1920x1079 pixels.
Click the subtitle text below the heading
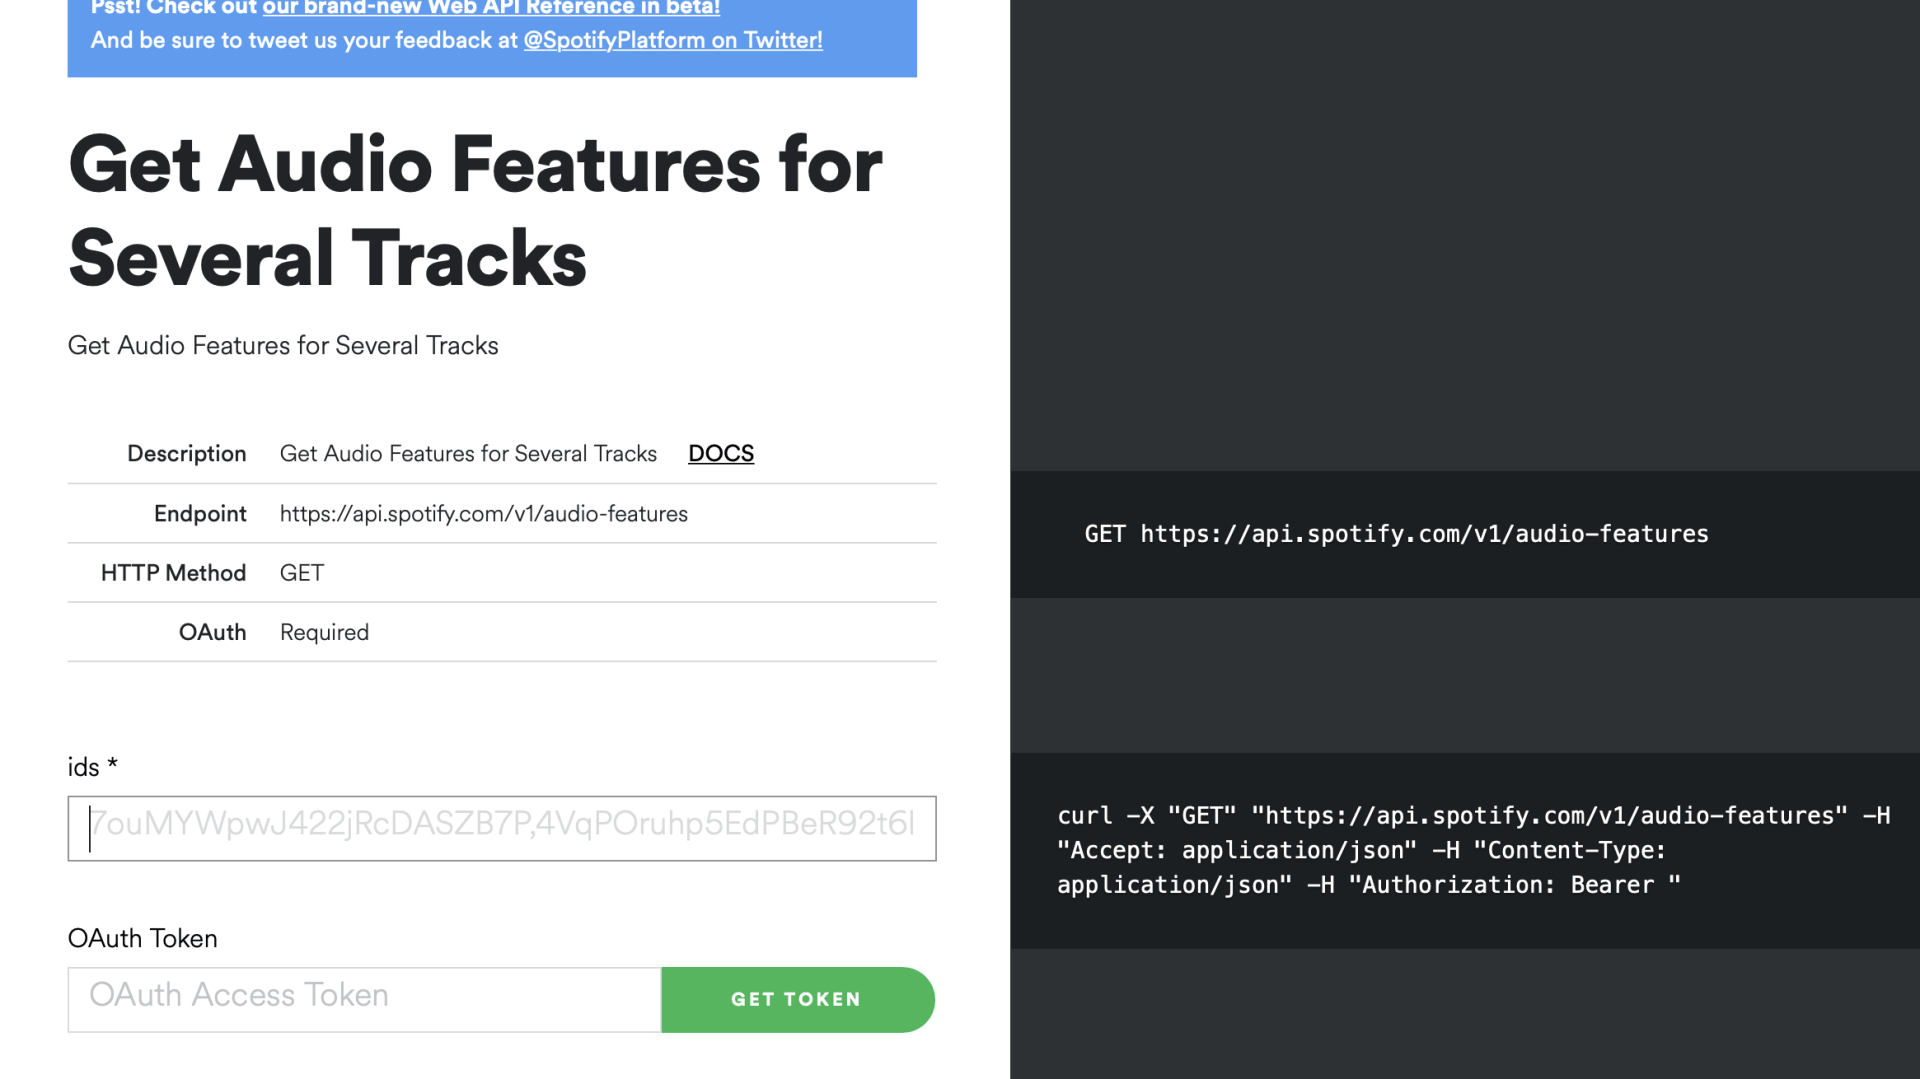[x=283, y=345]
